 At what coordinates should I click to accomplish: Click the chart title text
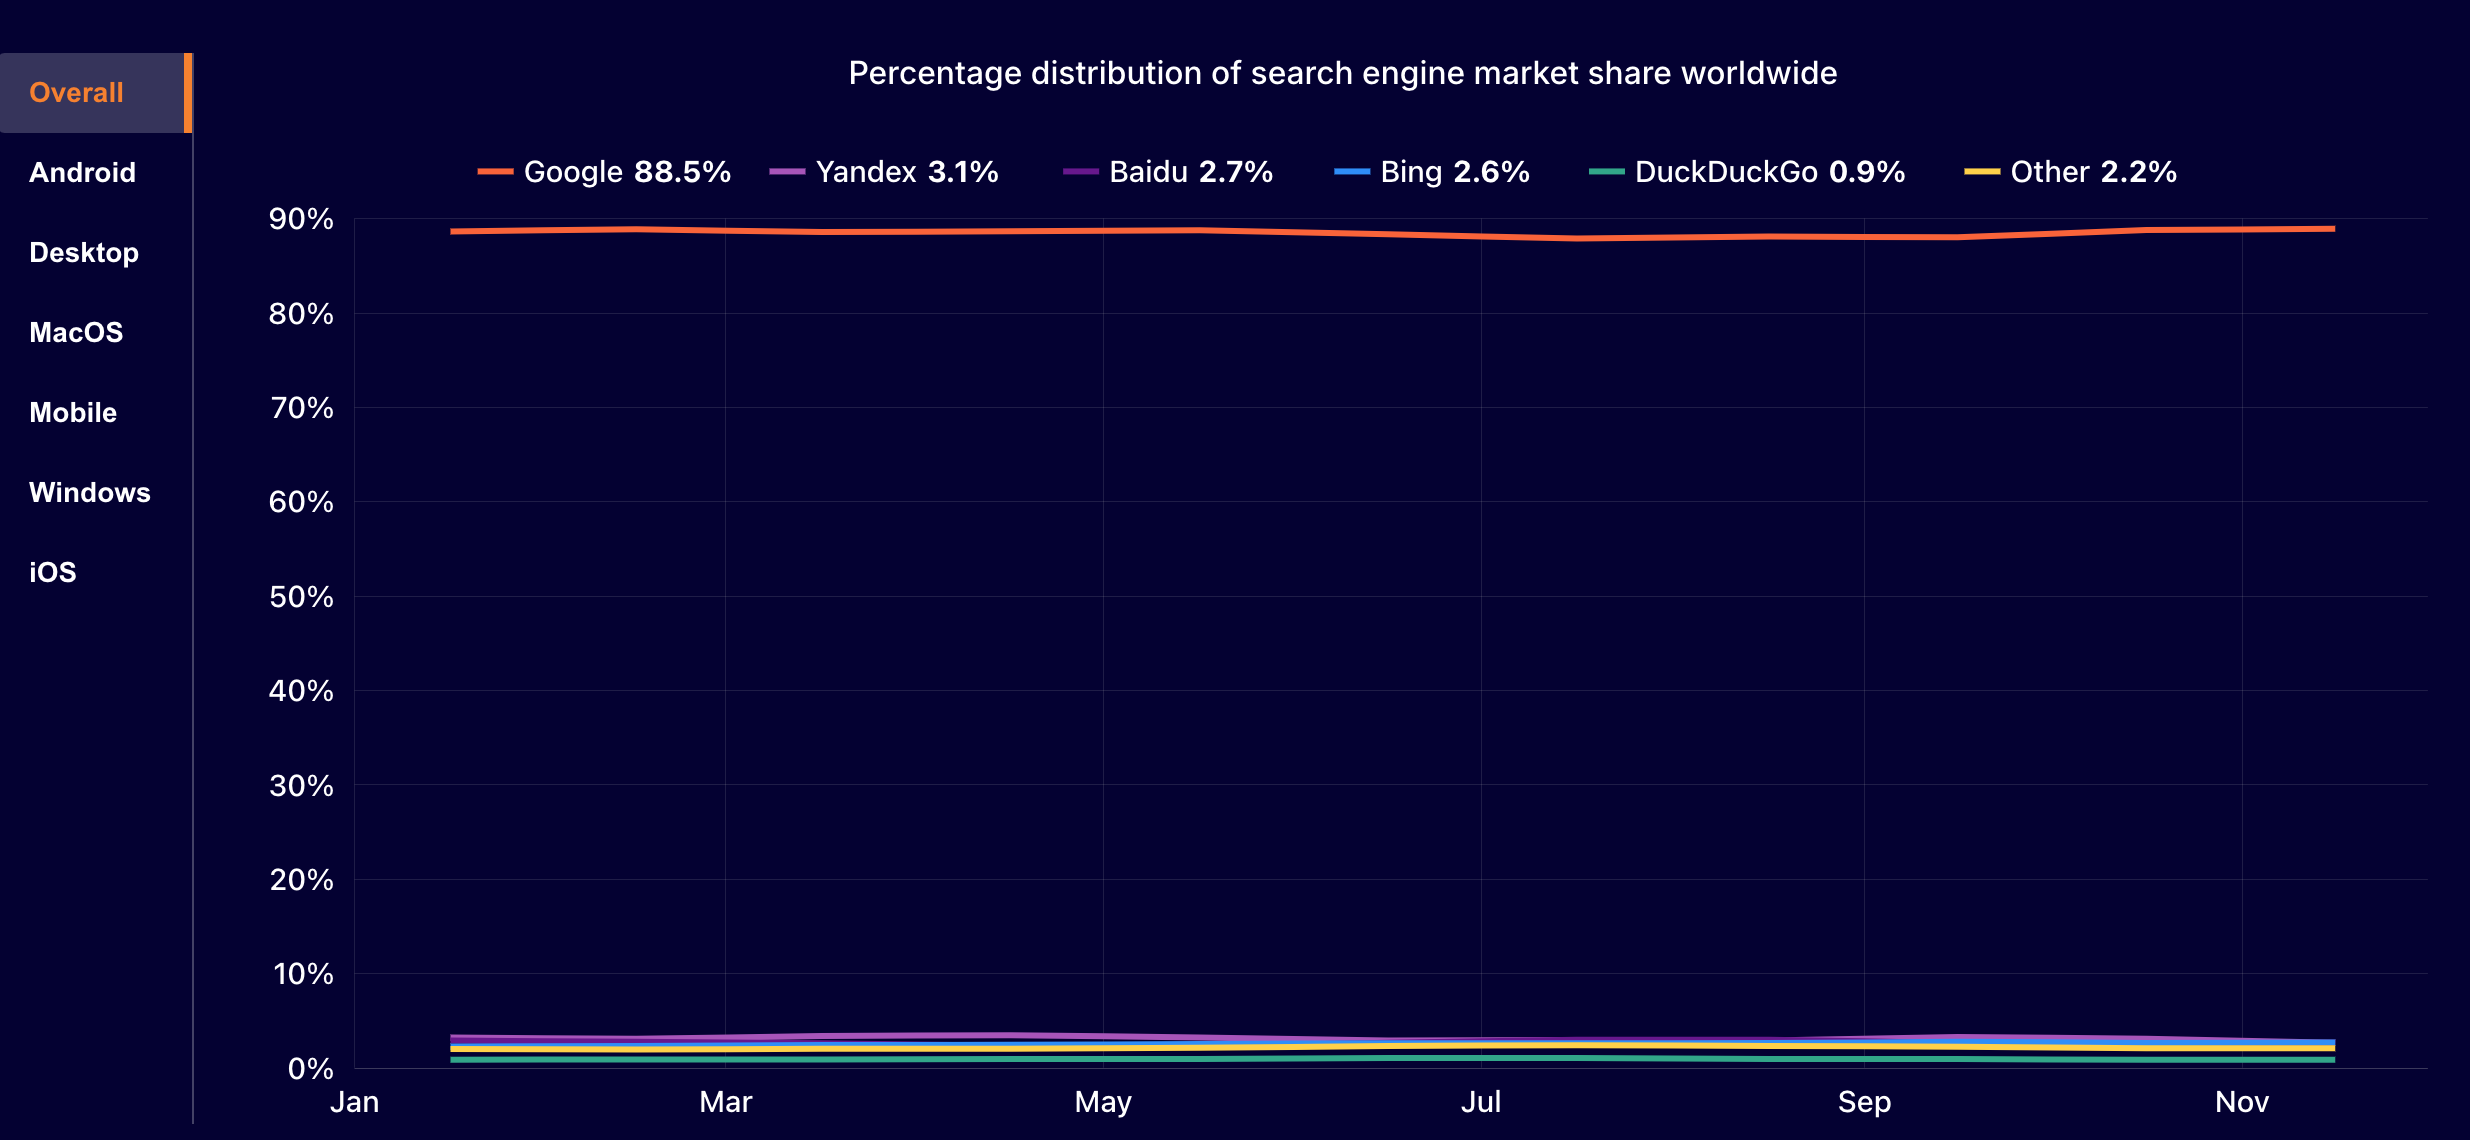point(1342,73)
